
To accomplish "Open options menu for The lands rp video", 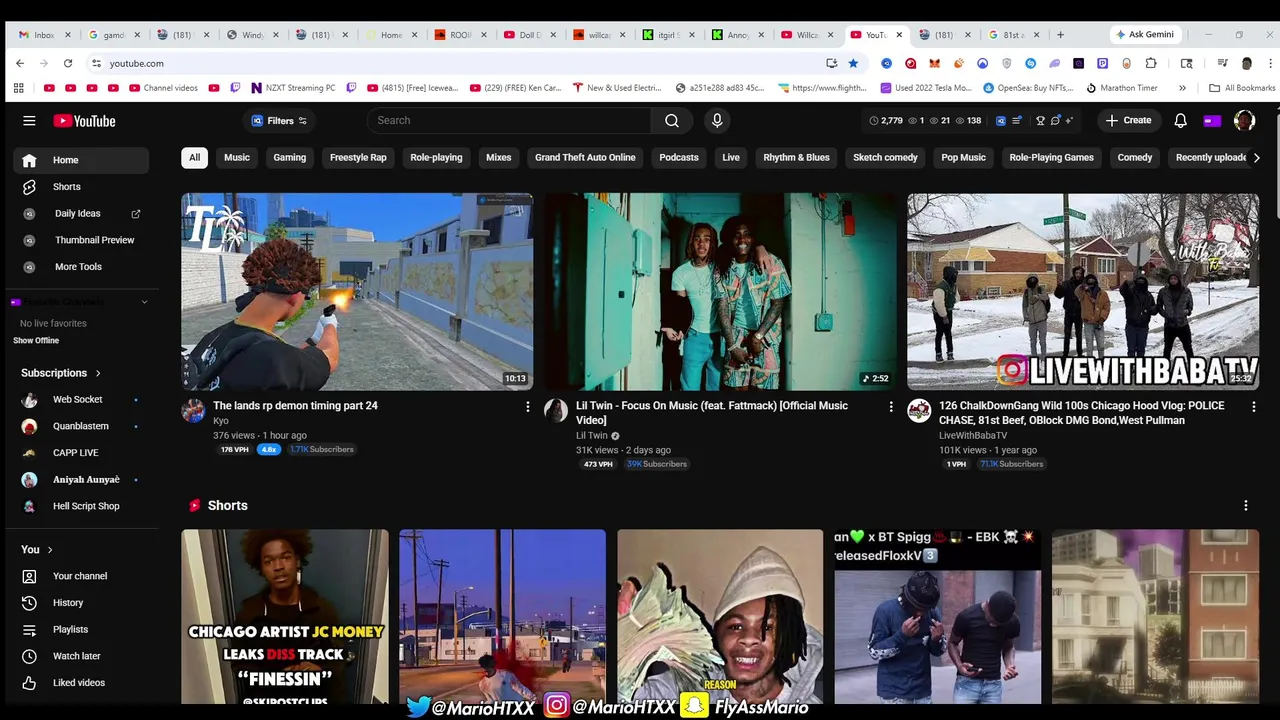I will pos(528,407).
